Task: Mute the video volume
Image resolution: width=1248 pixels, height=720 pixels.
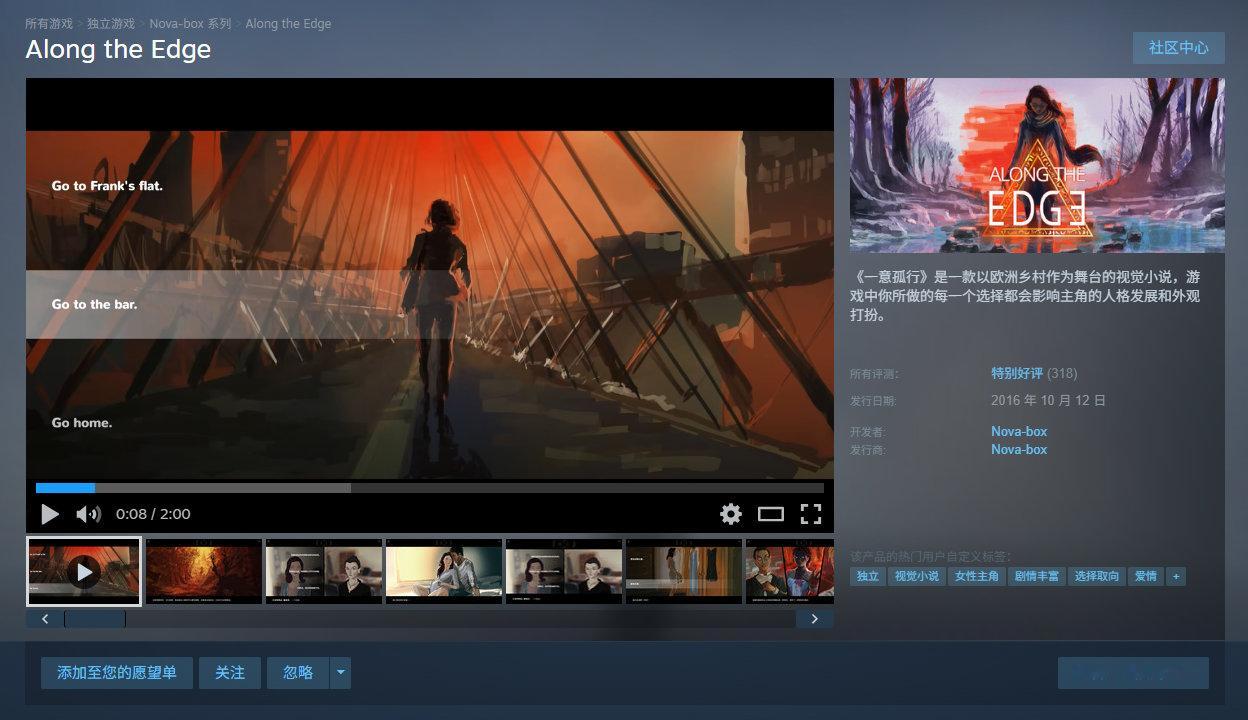Action: coord(89,514)
